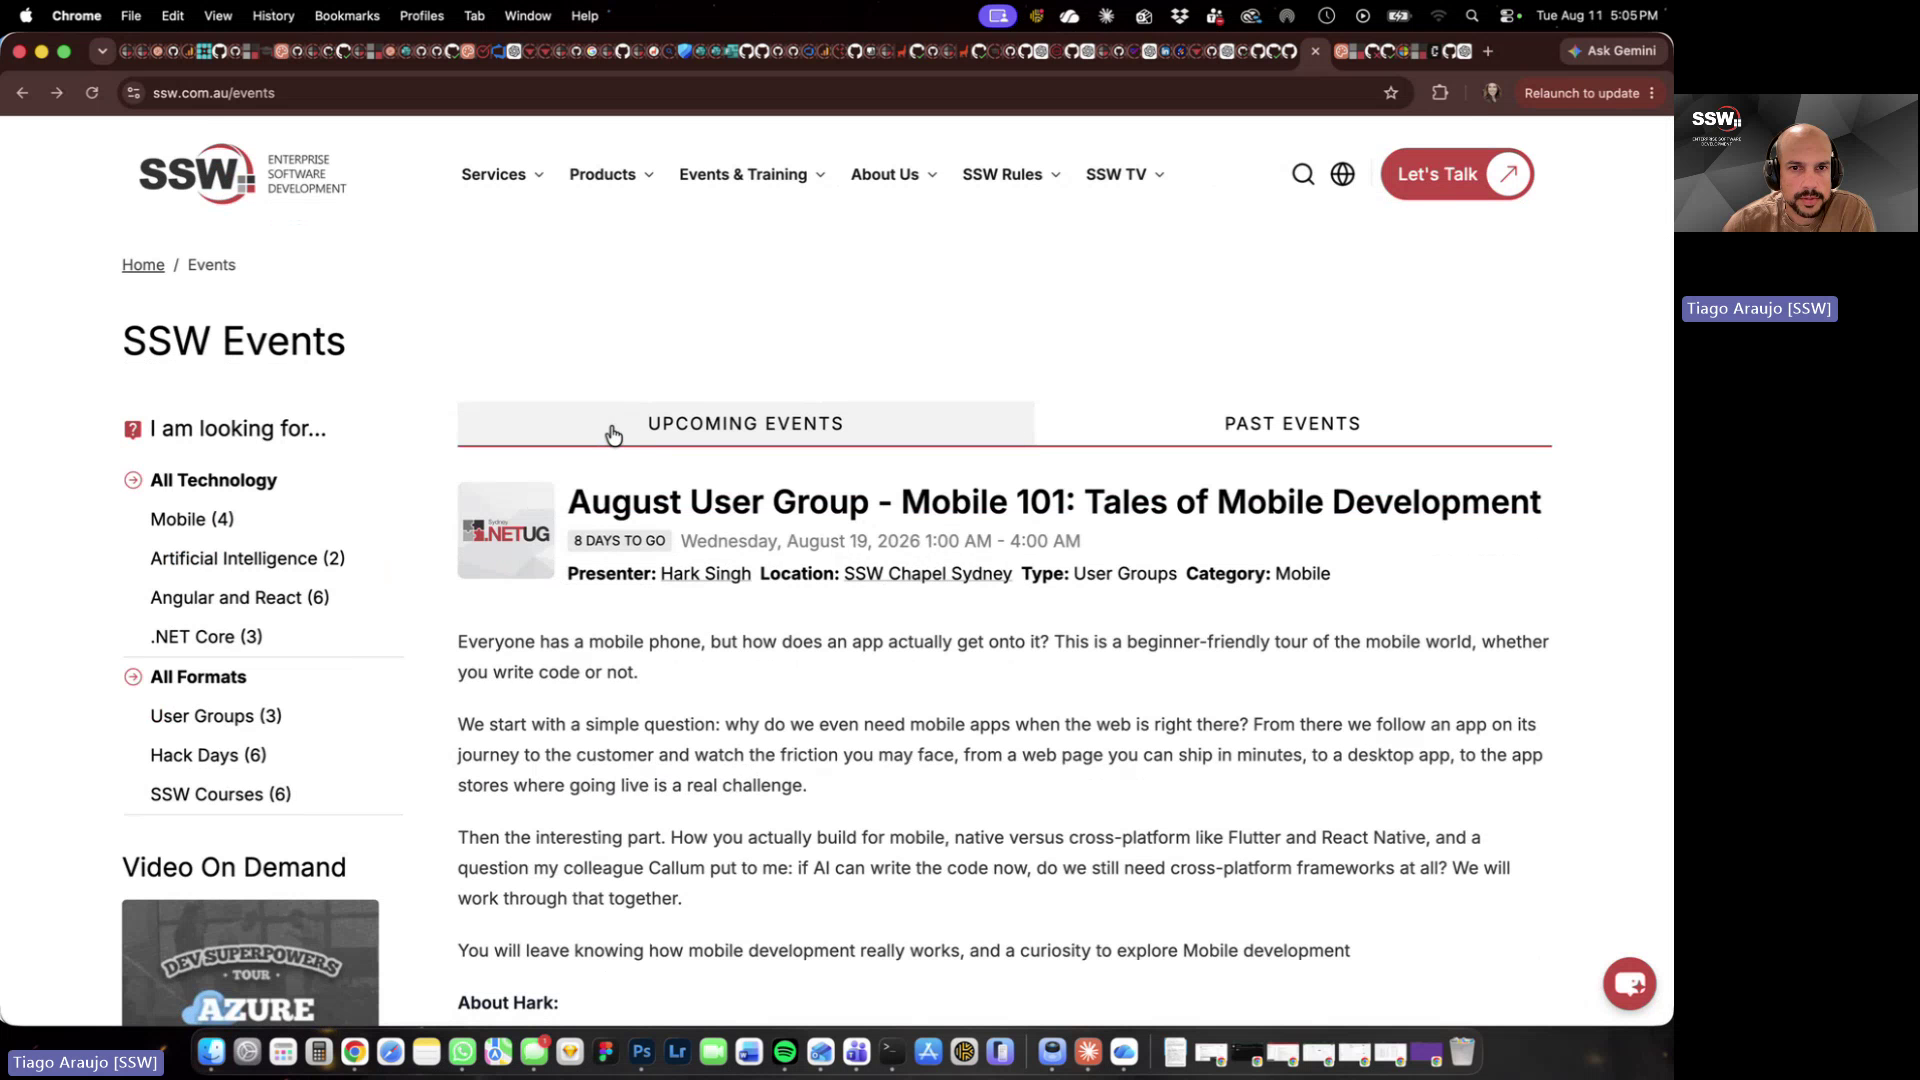Filter by Artificial Intelligence (2)

point(247,558)
